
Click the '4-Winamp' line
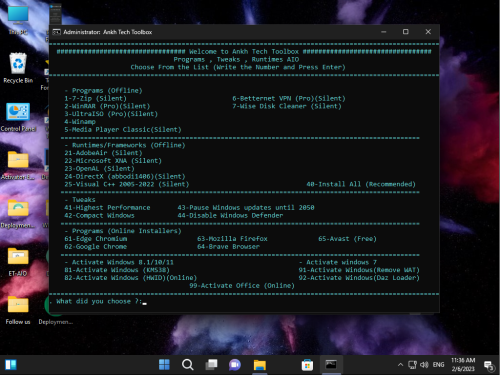click(80, 122)
